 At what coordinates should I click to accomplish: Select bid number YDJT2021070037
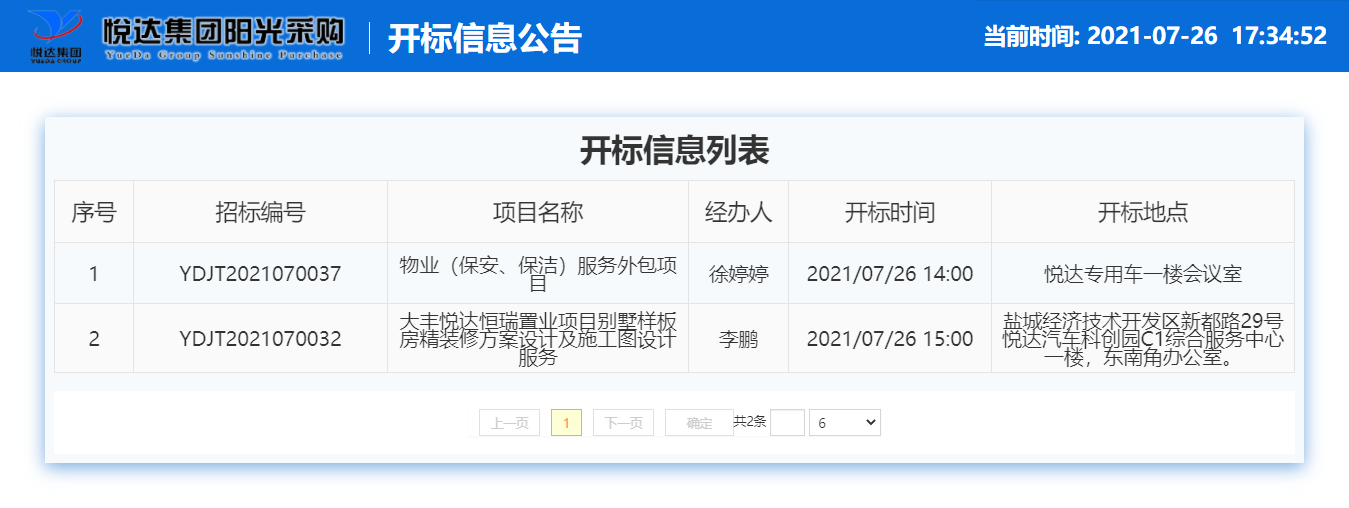(260, 273)
